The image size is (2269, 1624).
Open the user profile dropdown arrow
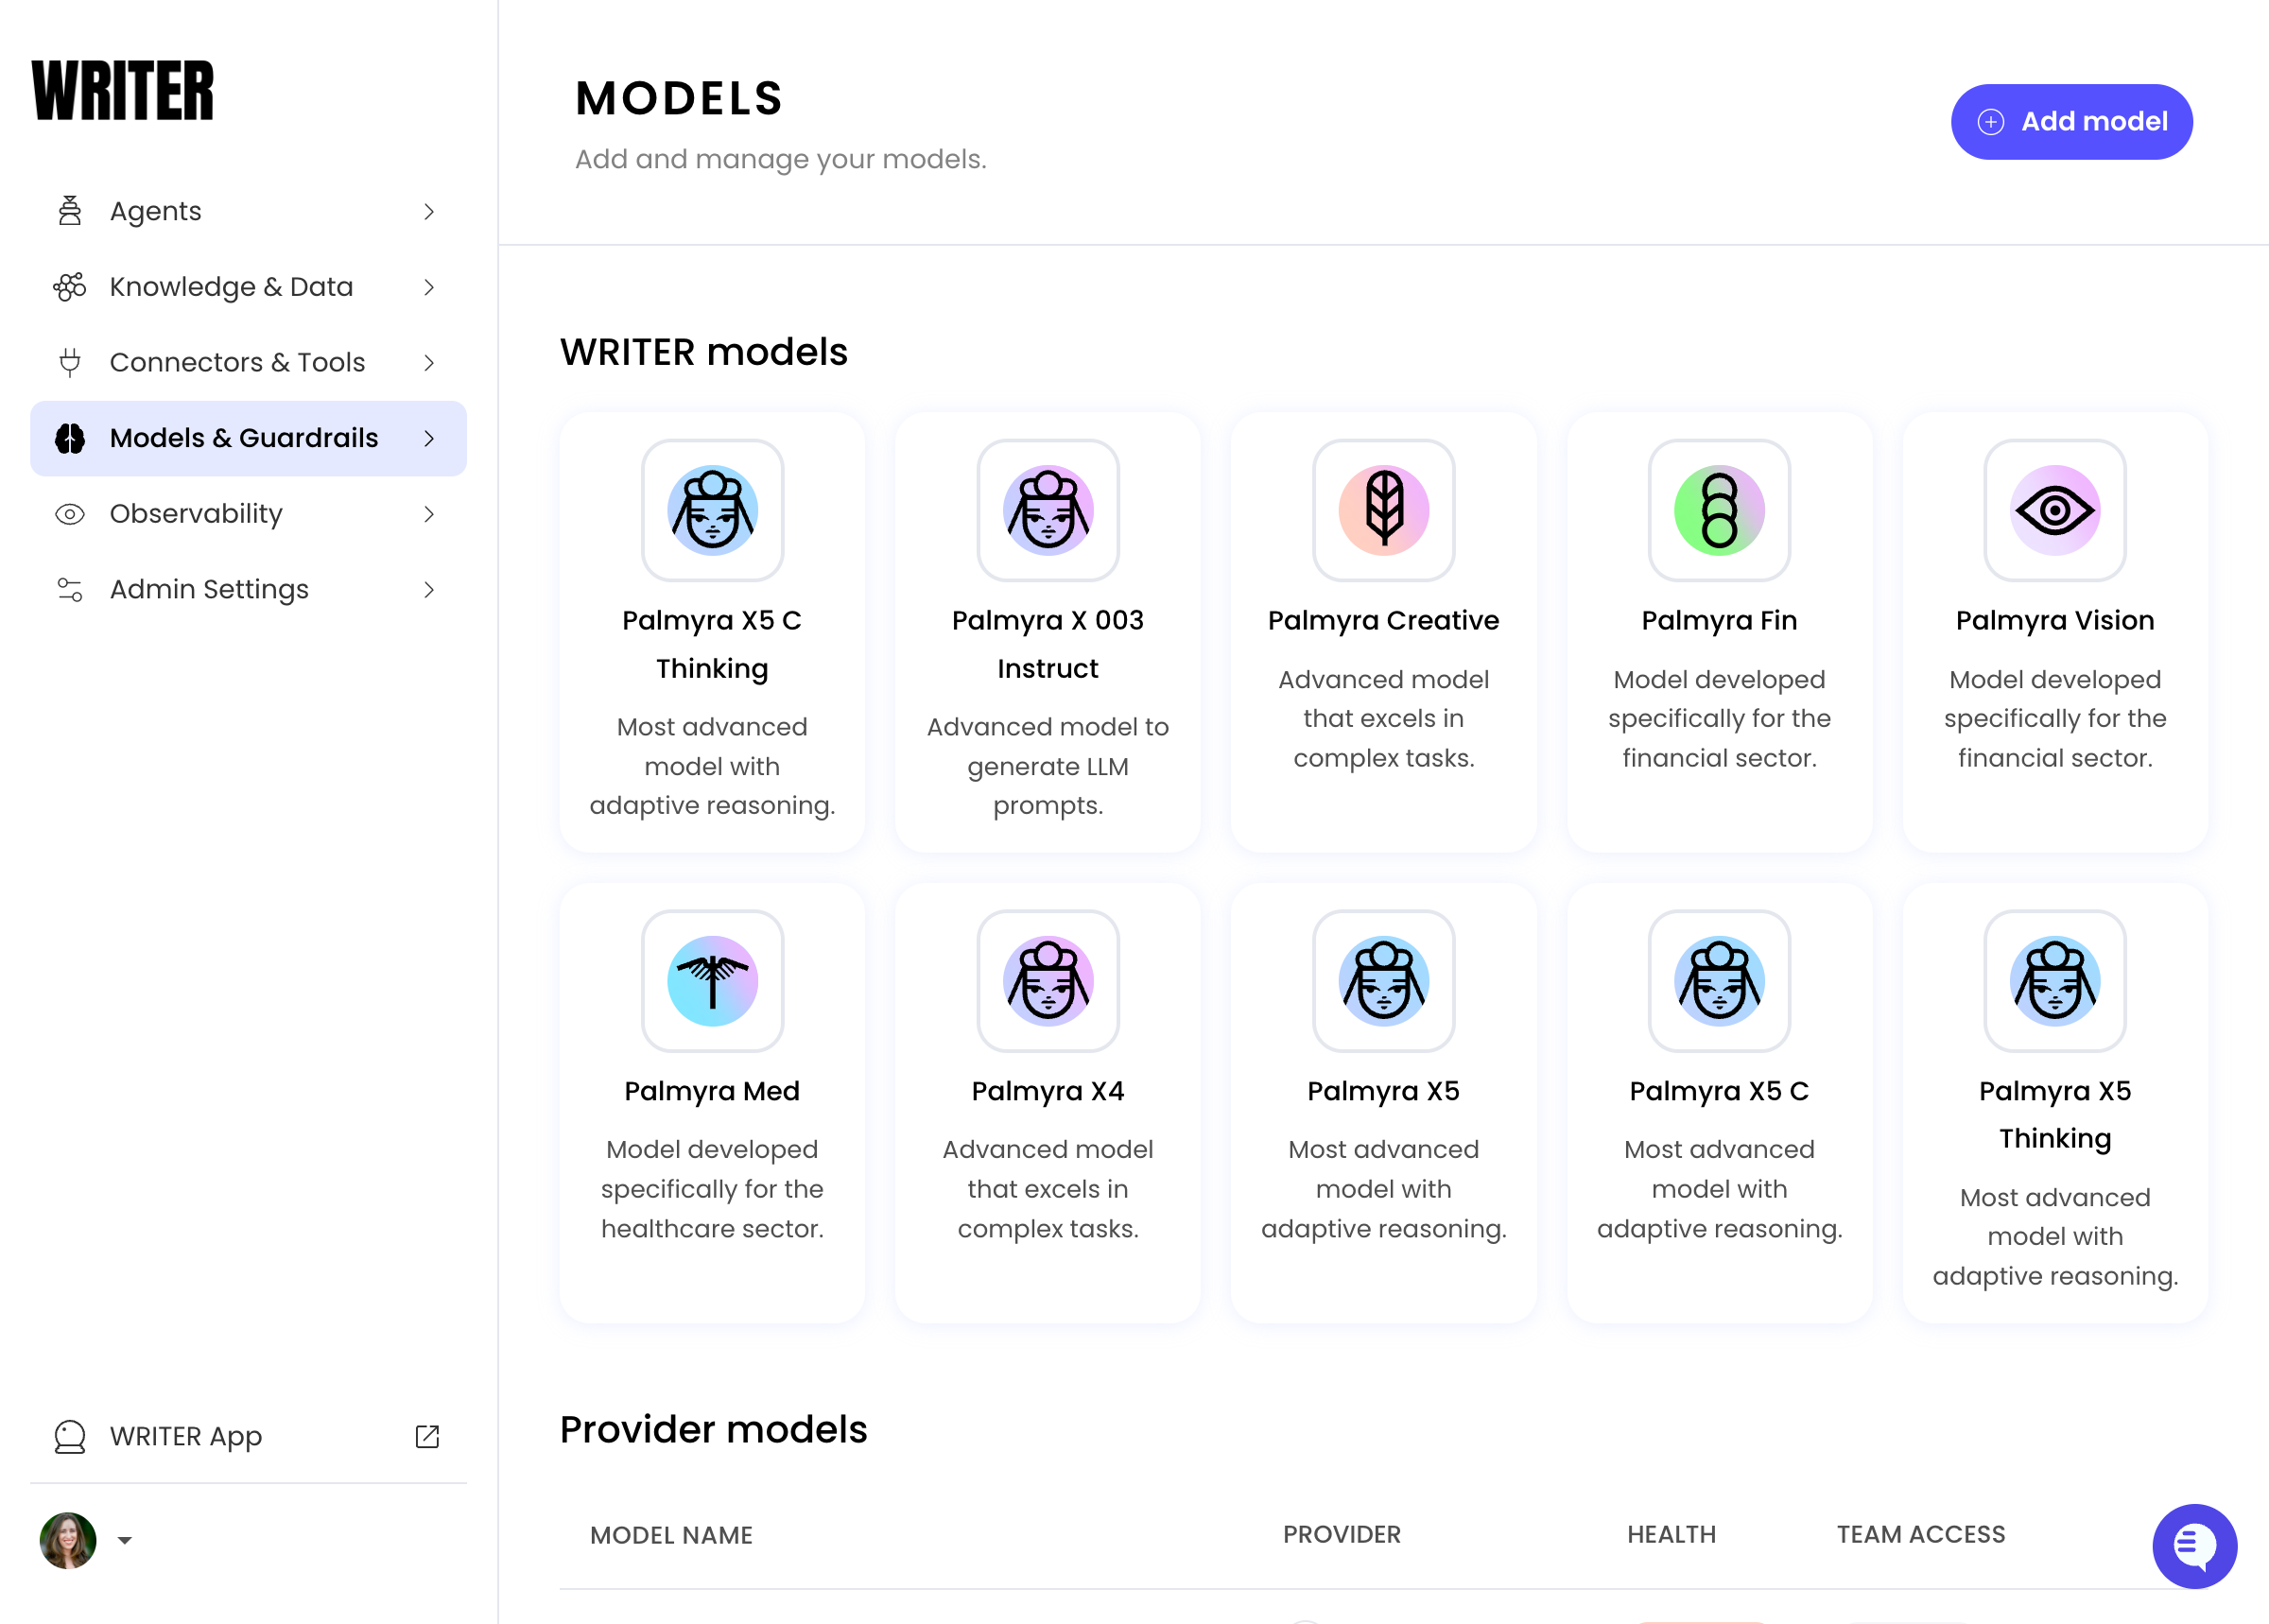click(x=125, y=1540)
